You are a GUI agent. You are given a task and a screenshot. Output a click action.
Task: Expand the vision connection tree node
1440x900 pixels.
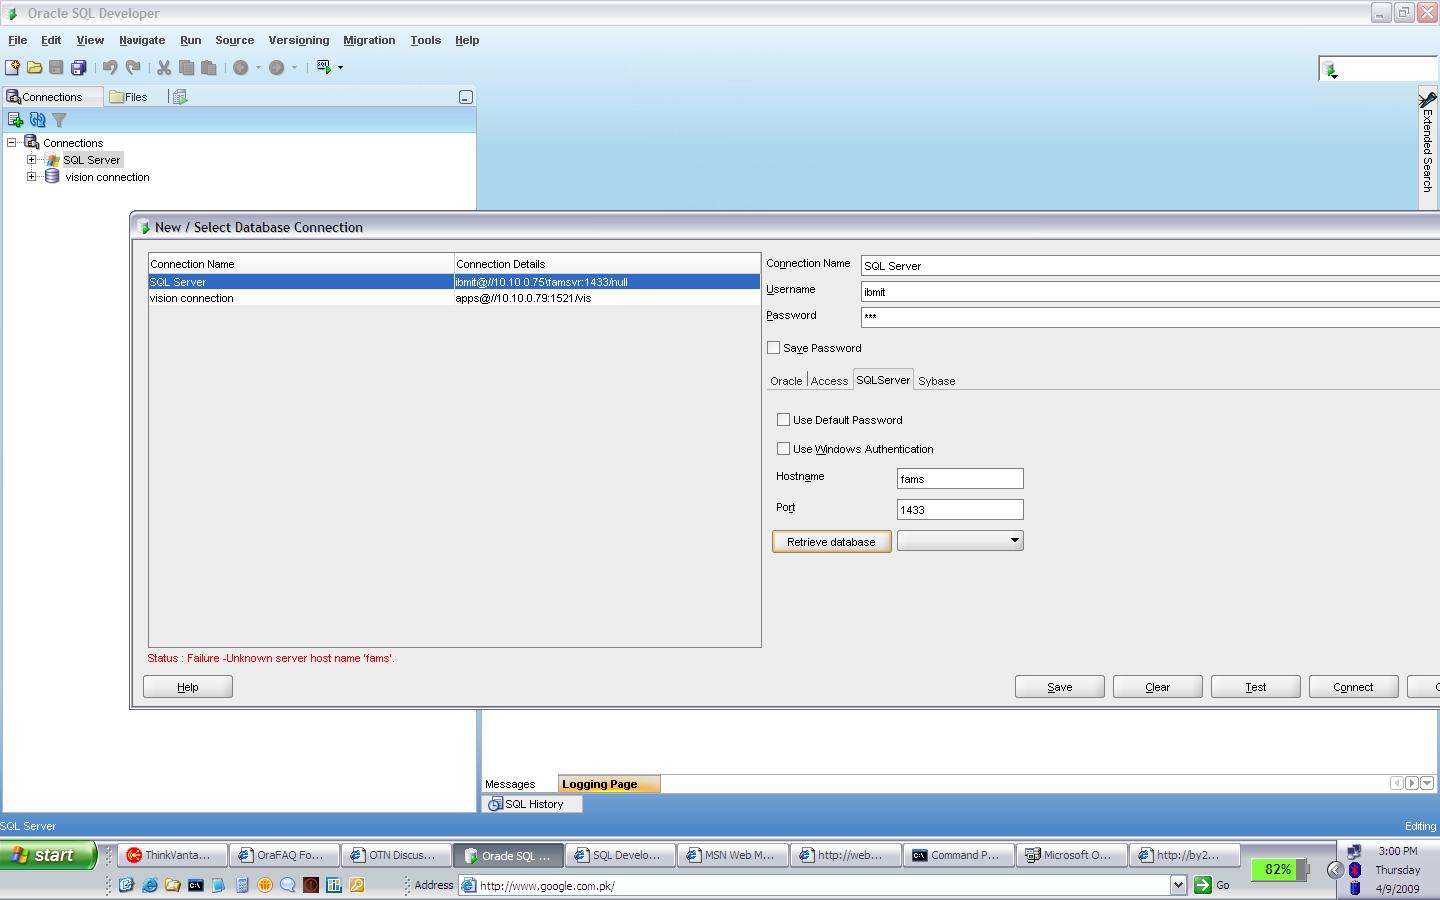(x=32, y=177)
